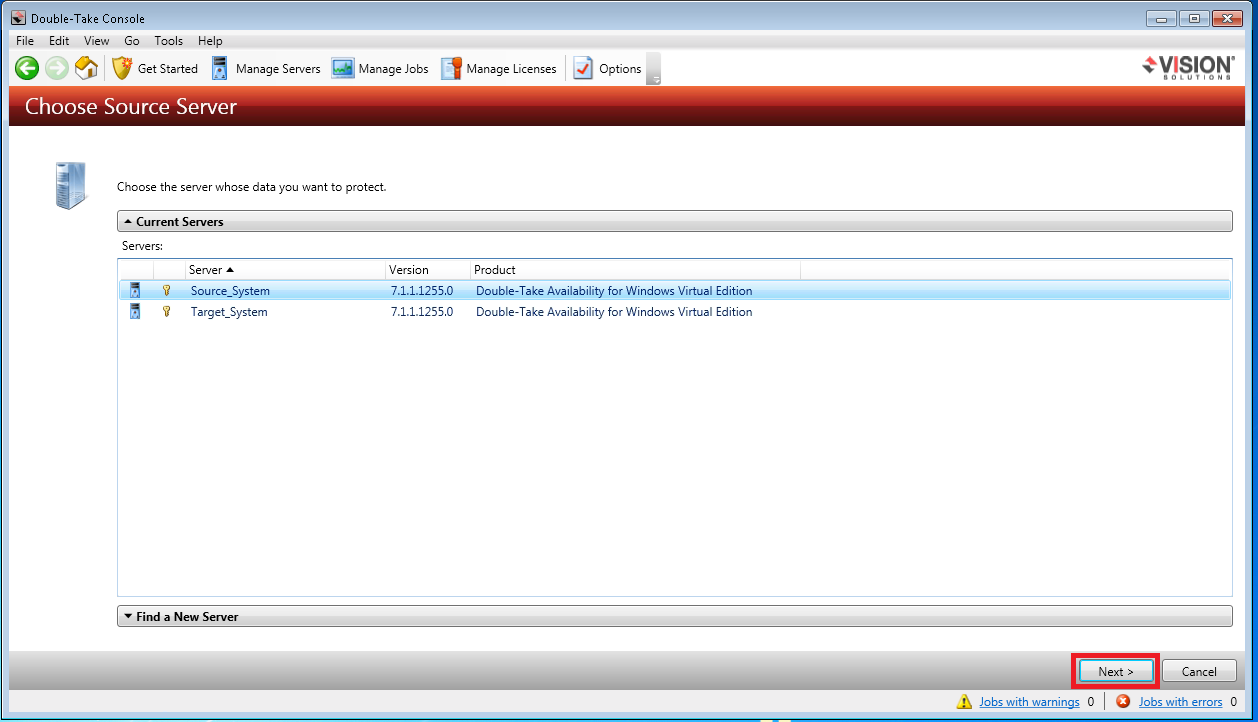
Task: Click the server icon beside Target_System
Action: pos(135,312)
